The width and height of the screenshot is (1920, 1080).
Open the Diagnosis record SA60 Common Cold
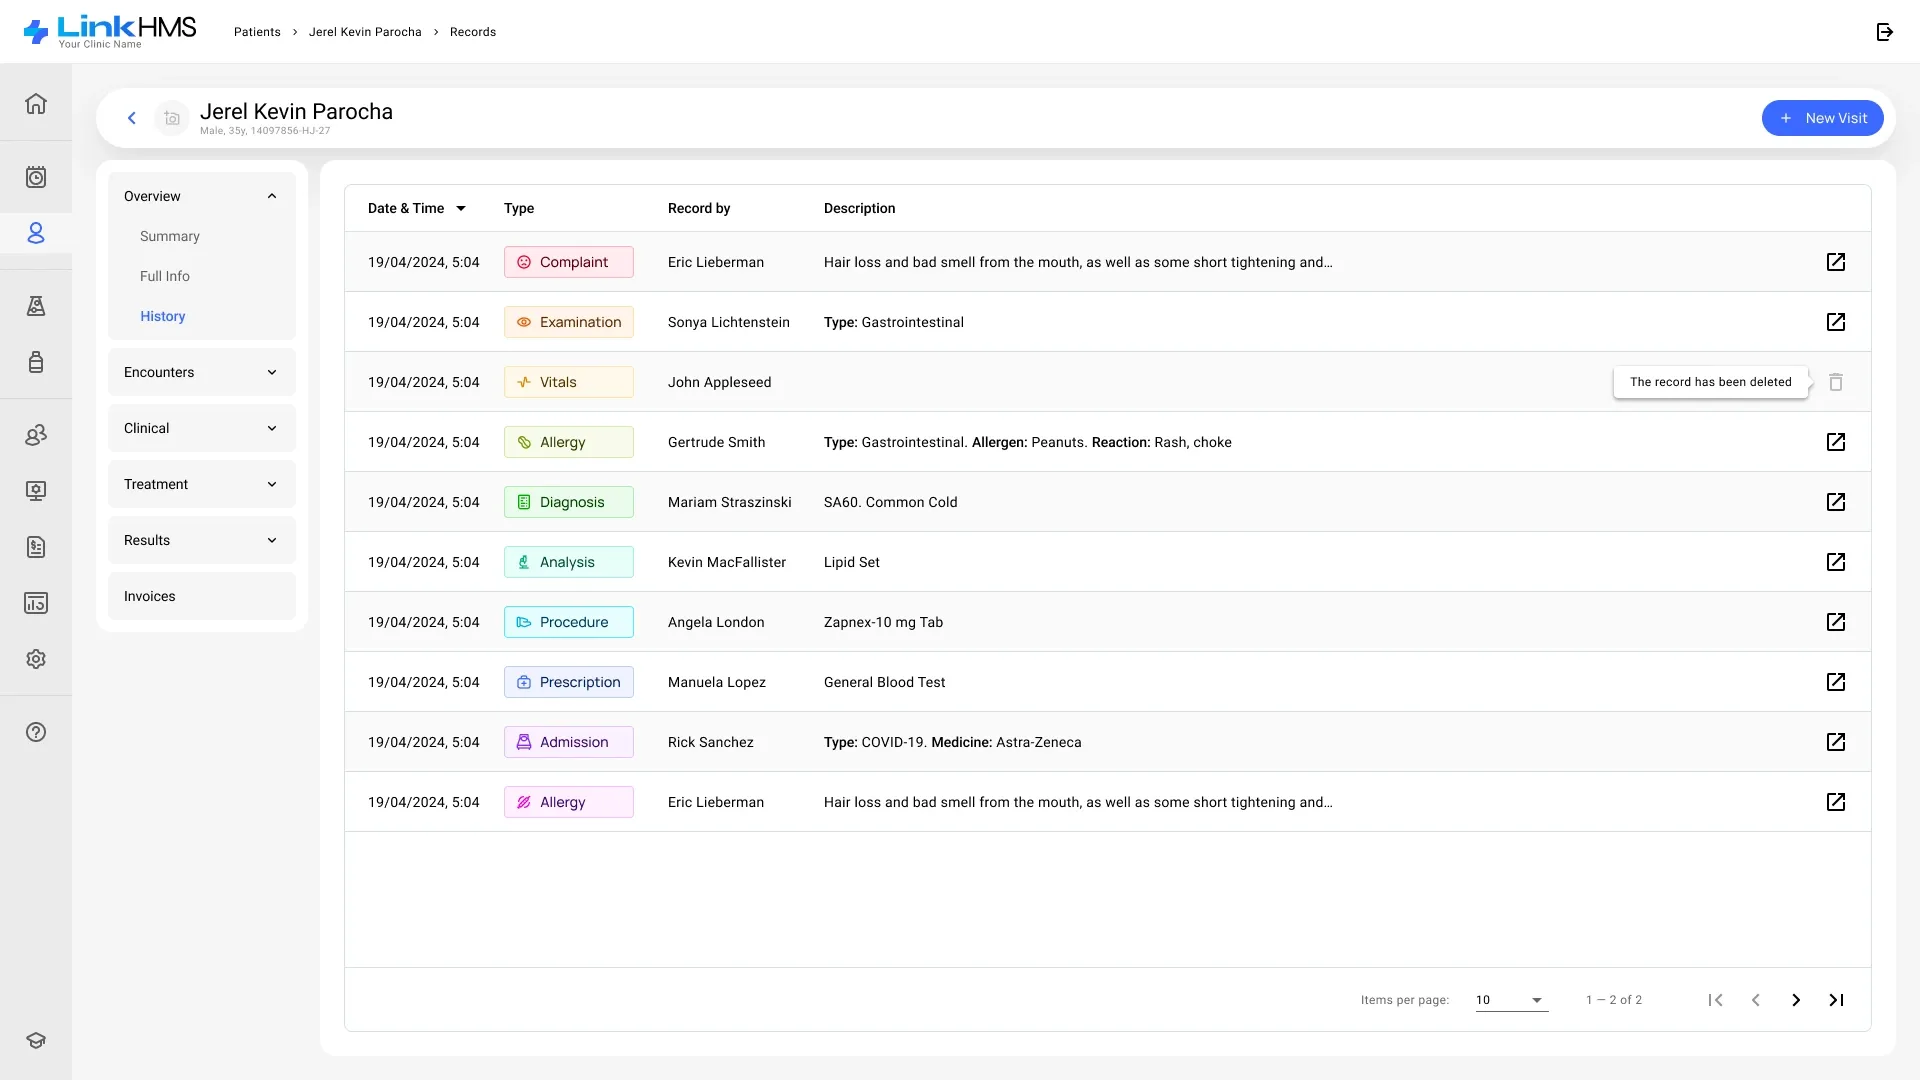click(1836, 502)
